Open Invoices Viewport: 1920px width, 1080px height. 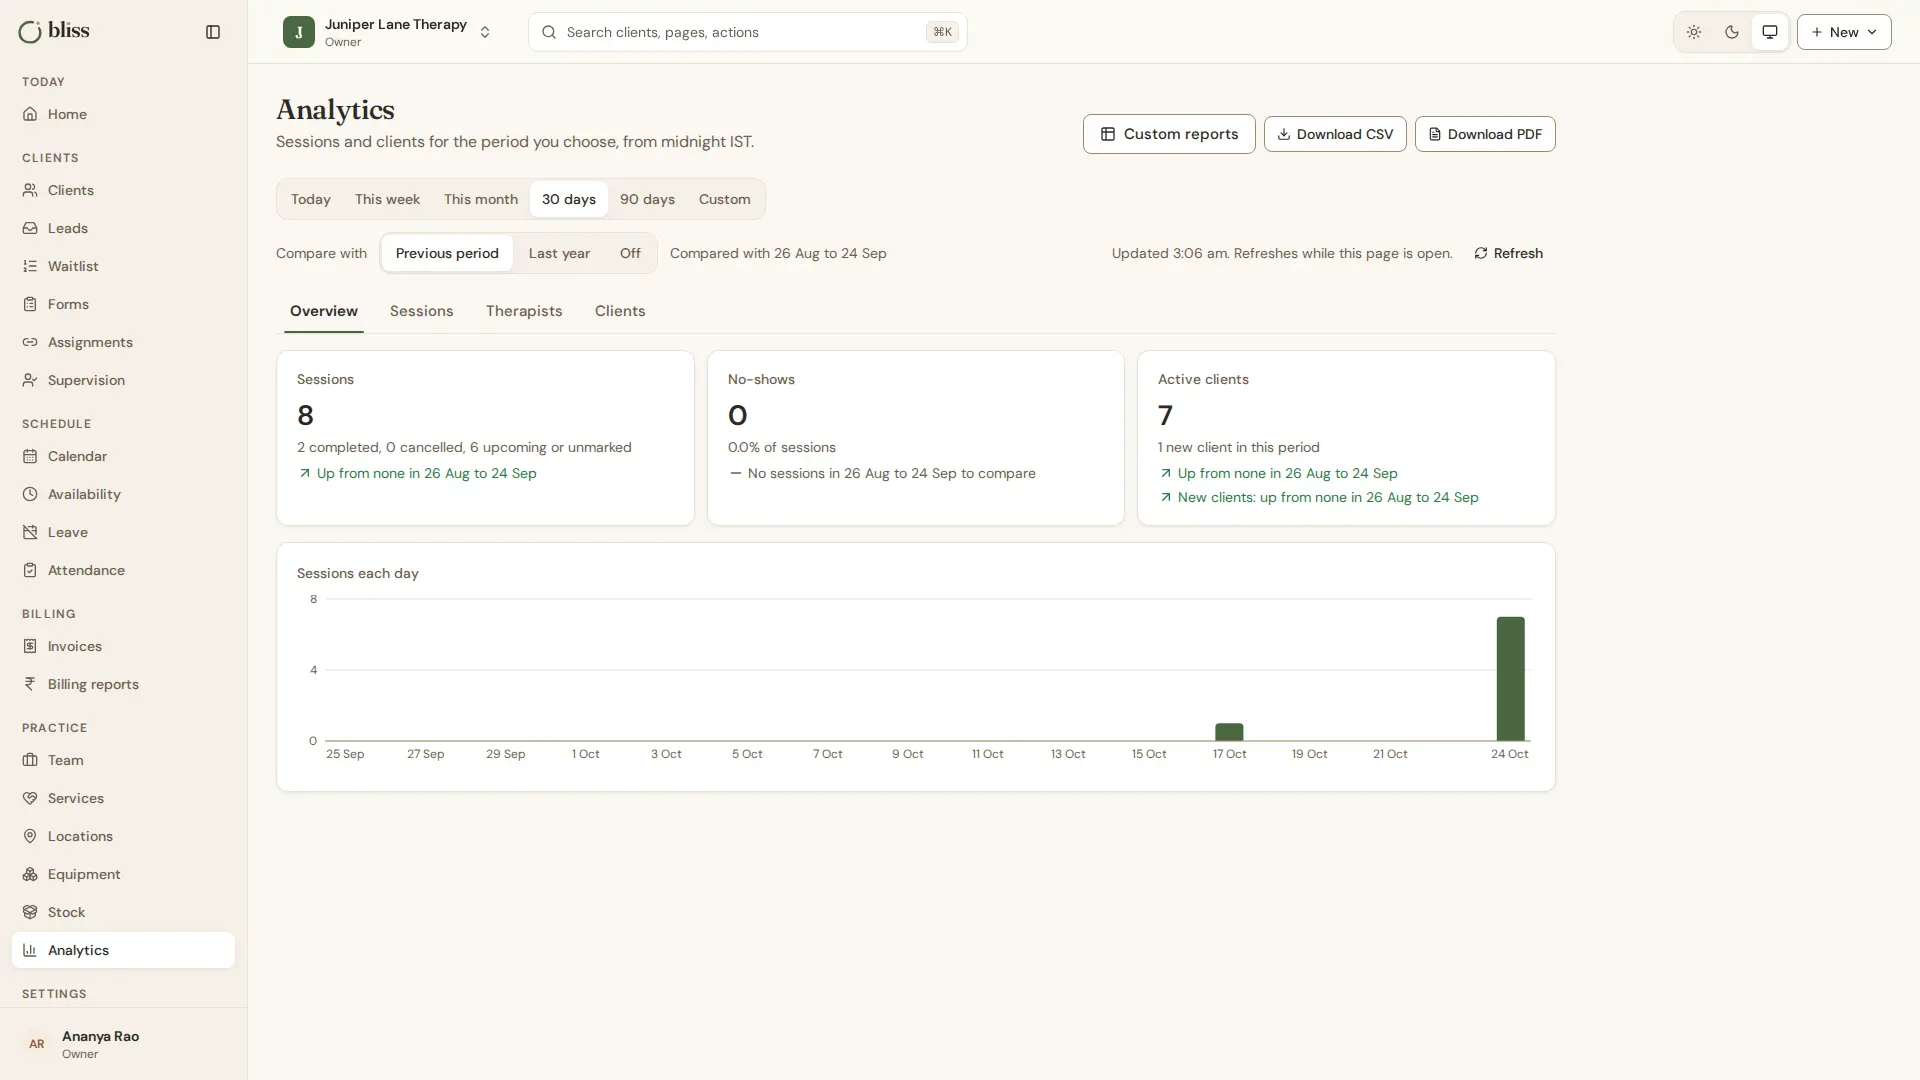click(123, 646)
